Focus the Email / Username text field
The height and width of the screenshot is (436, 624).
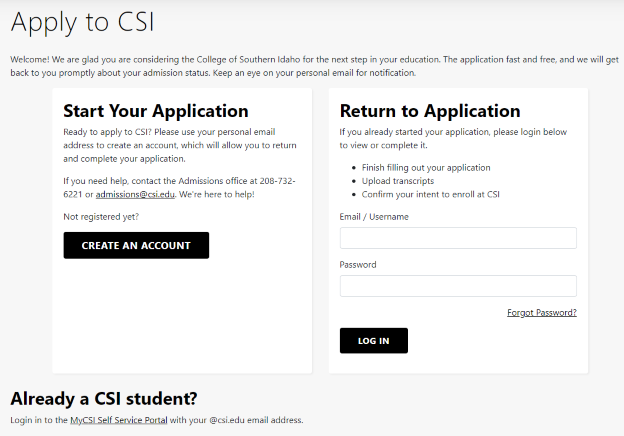458,238
